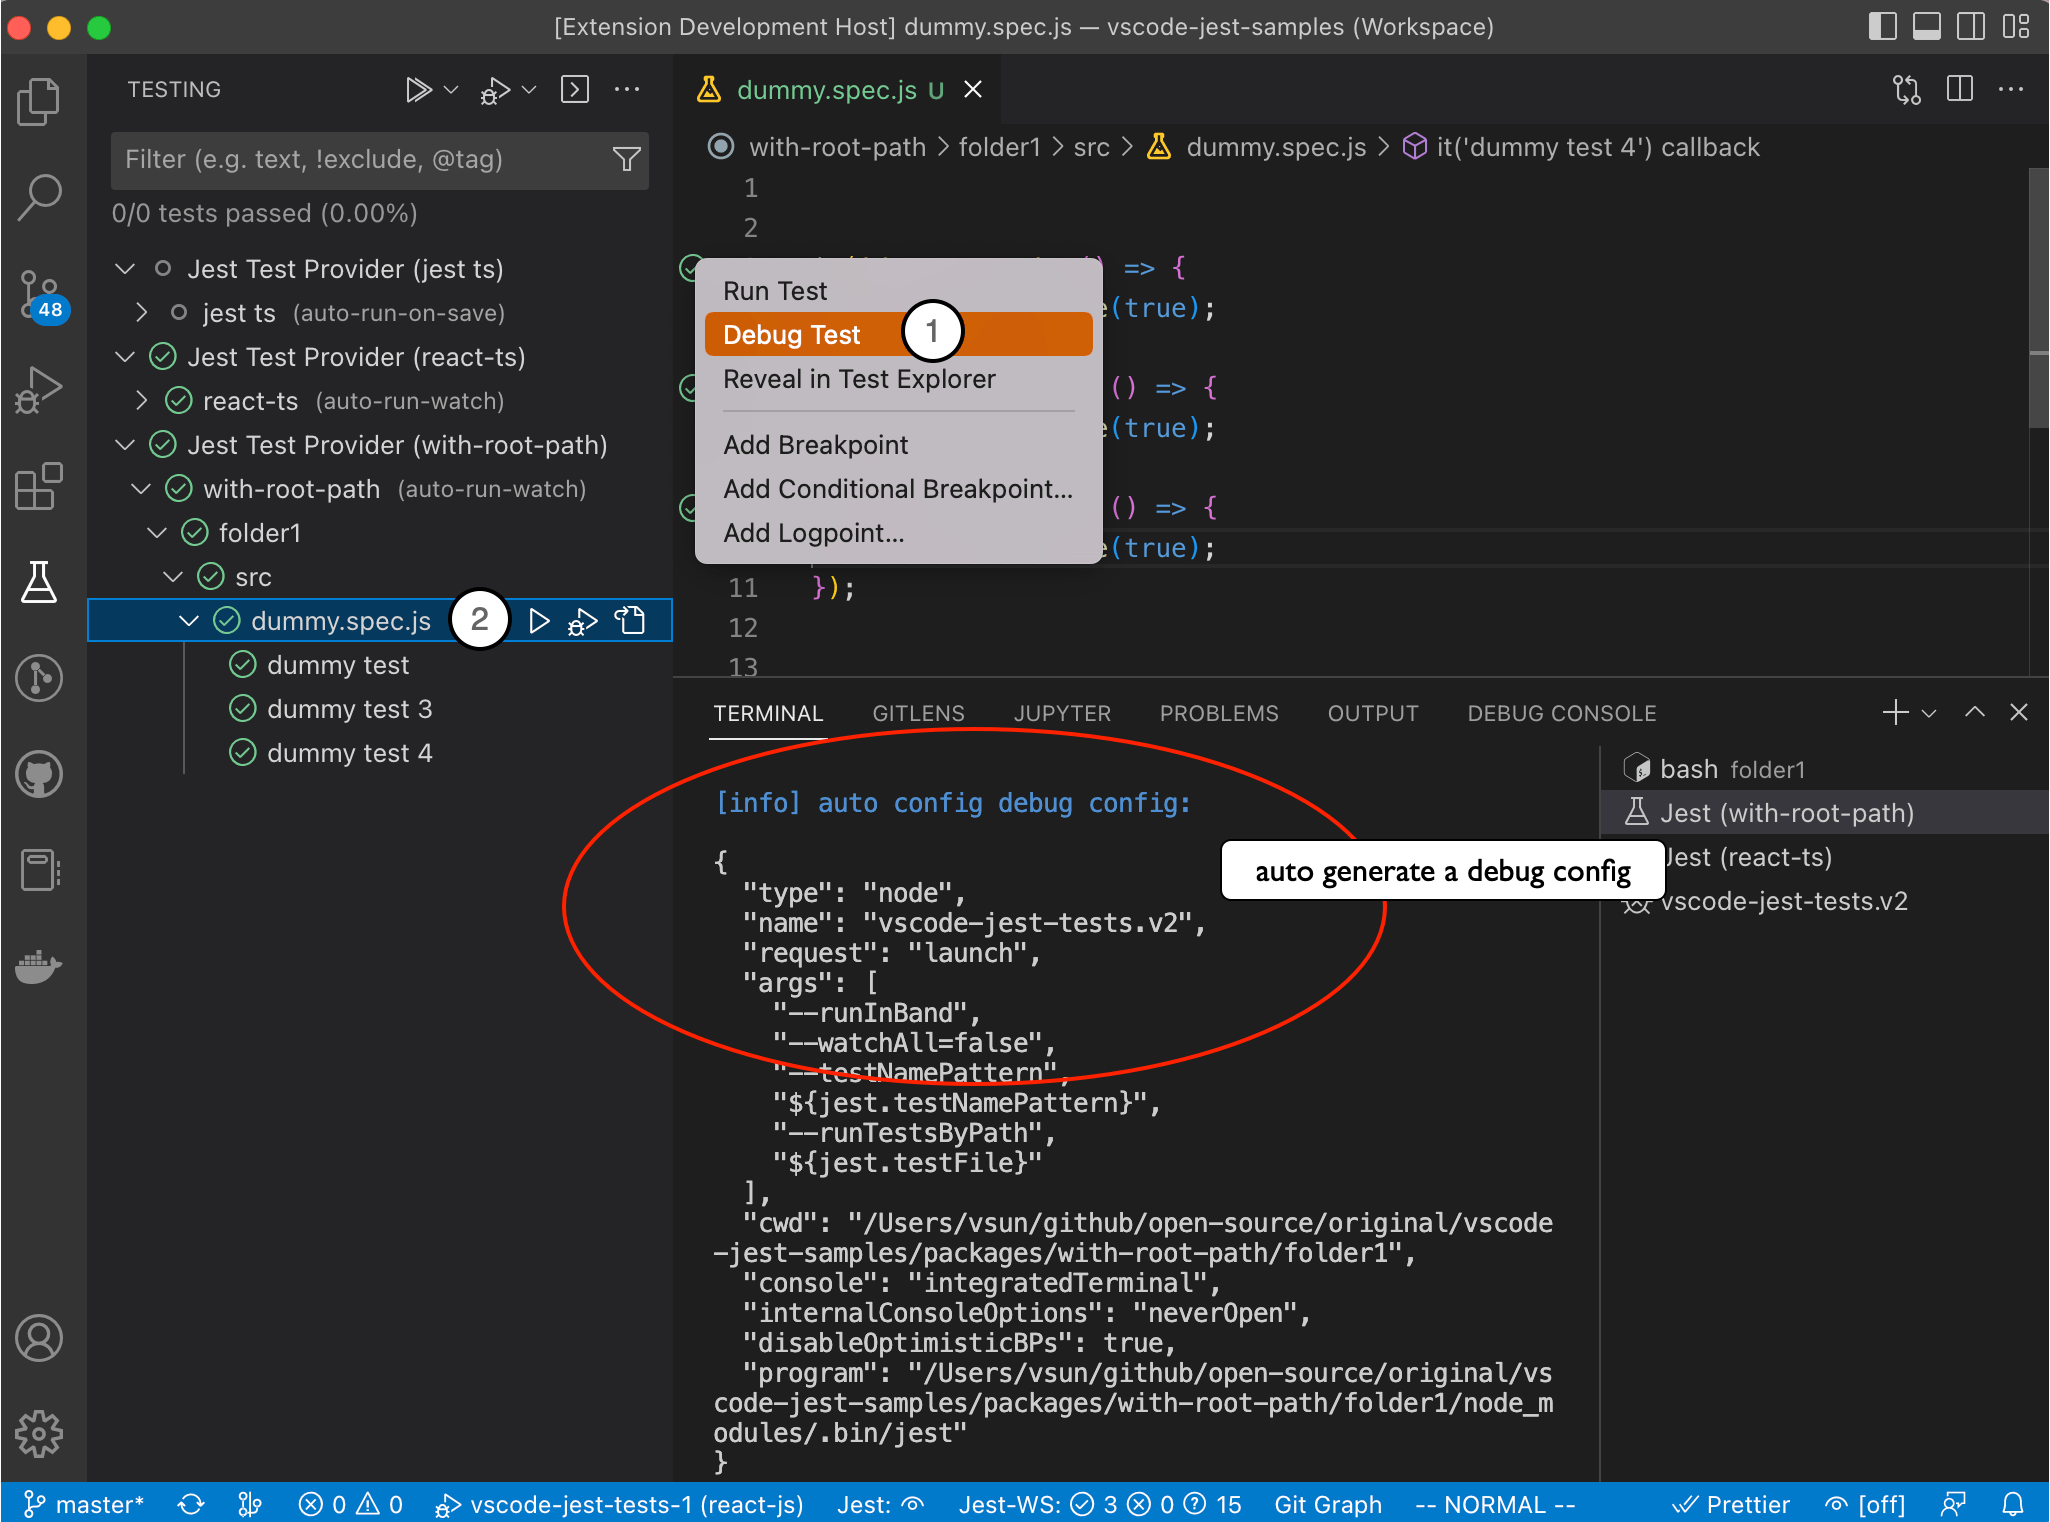Select Debug Test from the context menu
Image resolution: width=2050 pixels, height=1522 pixels.
790,334
